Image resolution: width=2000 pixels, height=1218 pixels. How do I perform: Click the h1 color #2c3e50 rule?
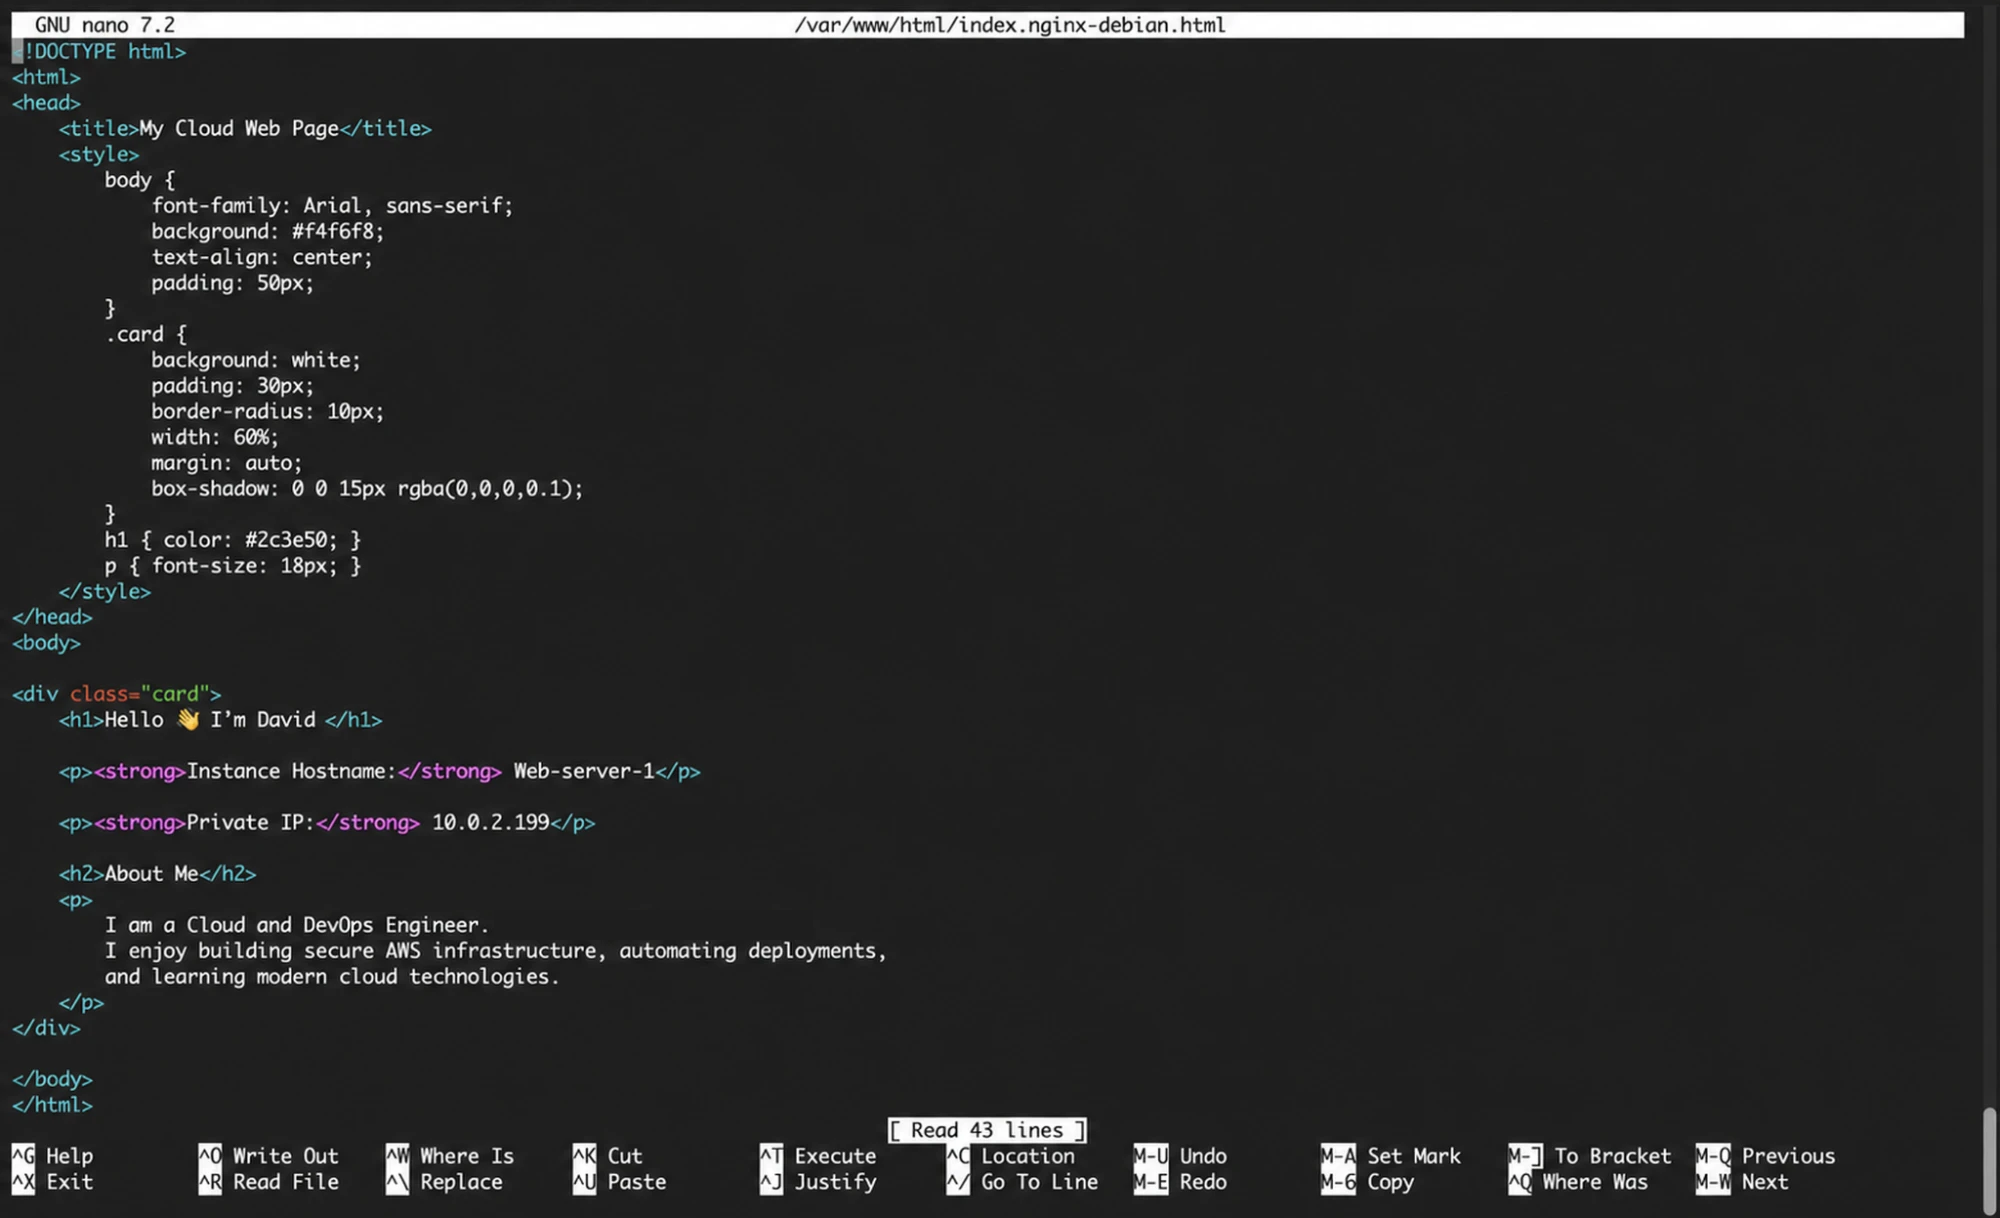click(x=233, y=540)
